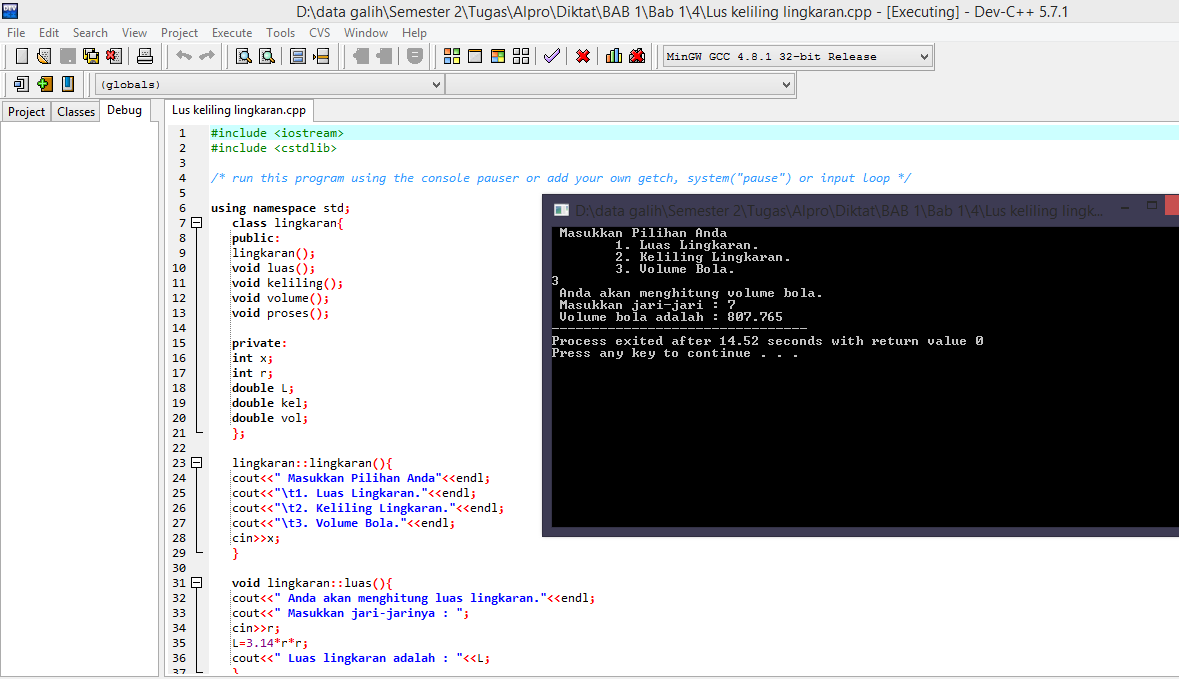Viewport: 1179px width, 679px height.
Task: Click the Goto function toolbar icon
Action: 298,56
